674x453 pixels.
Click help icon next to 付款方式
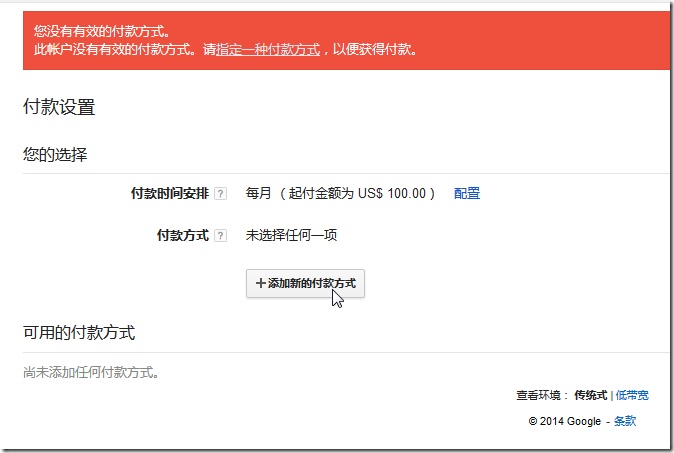point(220,236)
